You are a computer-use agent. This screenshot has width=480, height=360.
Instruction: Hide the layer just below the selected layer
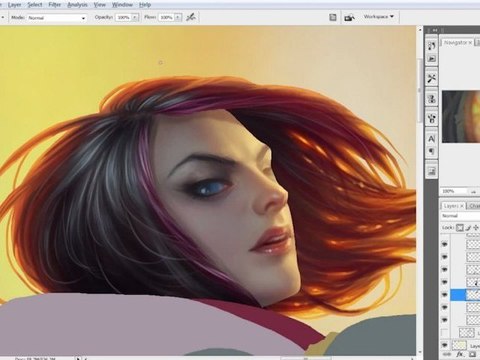[445, 307]
